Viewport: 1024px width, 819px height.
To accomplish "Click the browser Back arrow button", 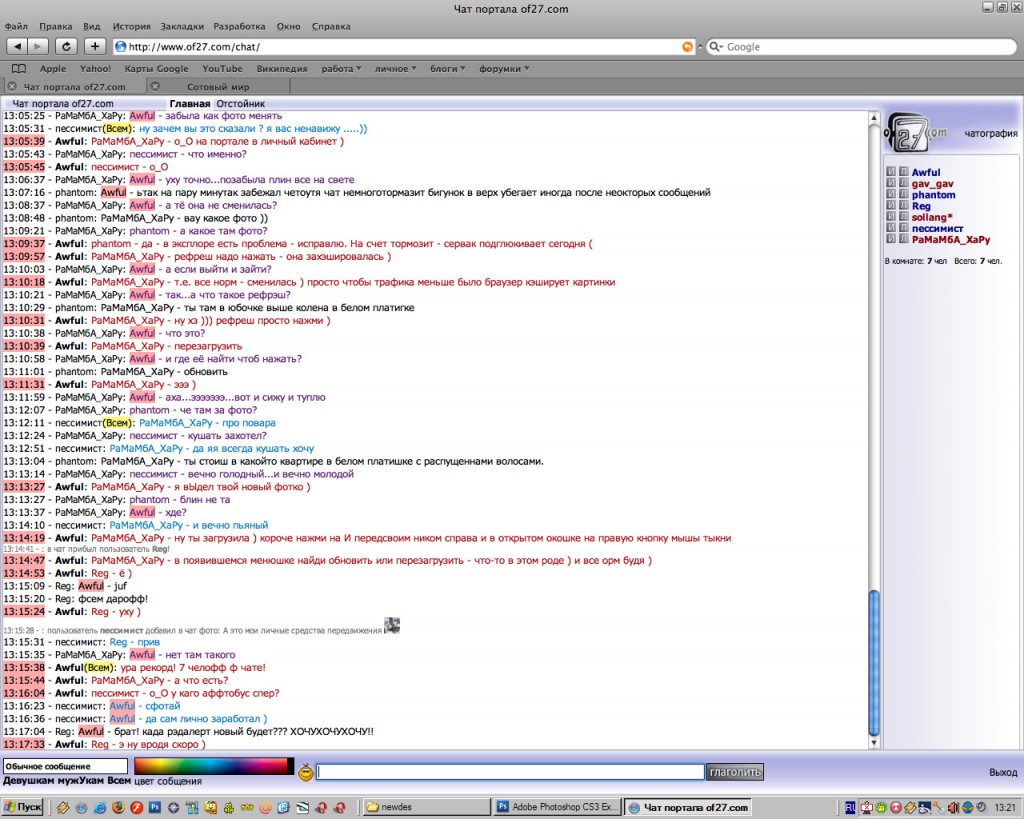I will click(17, 46).
